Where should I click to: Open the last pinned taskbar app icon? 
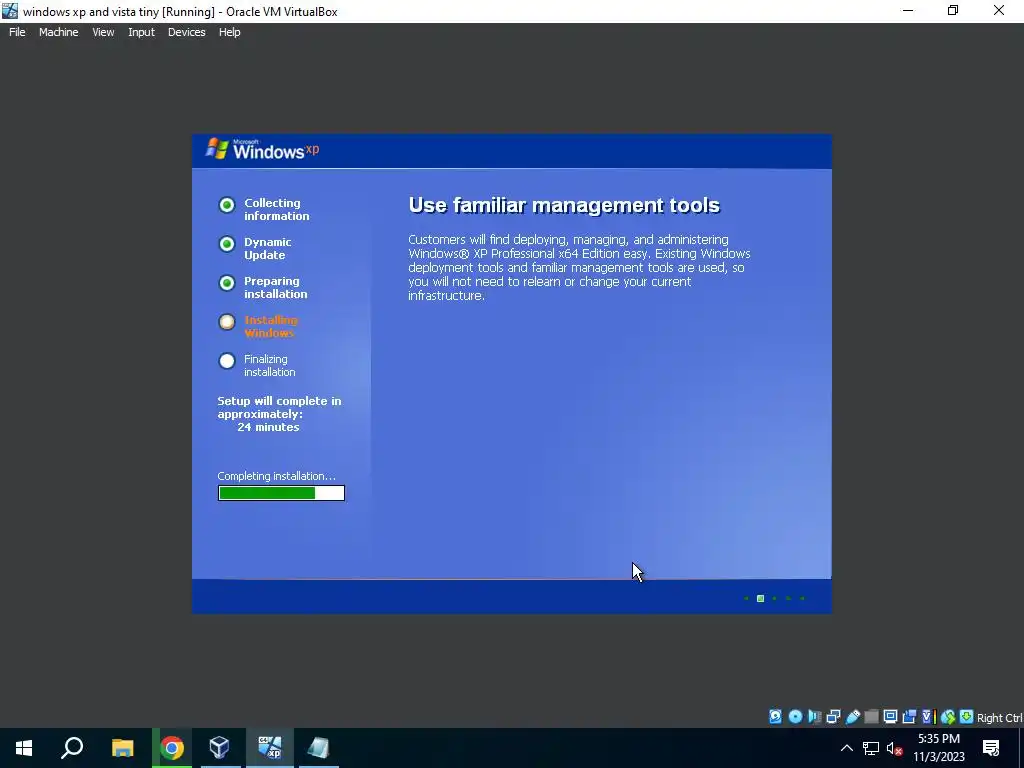pyautogui.click(x=319, y=748)
